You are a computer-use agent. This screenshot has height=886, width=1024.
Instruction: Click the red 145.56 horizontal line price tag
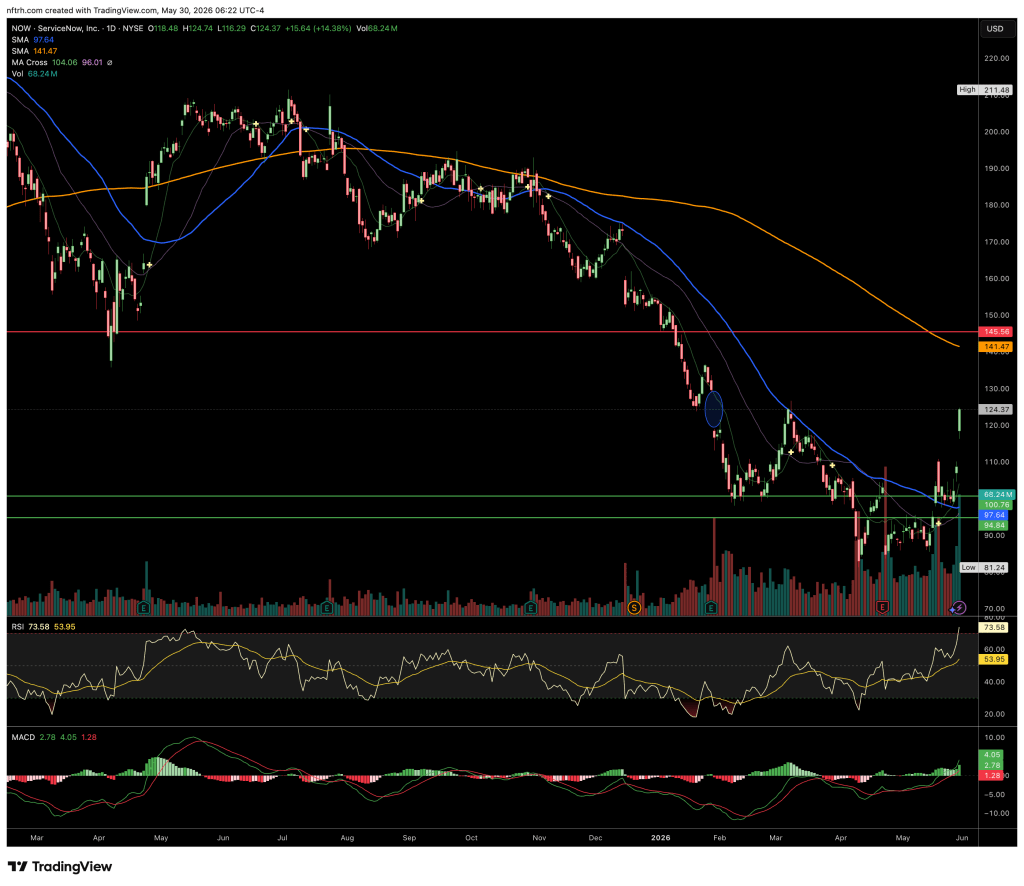(x=995, y=332)
